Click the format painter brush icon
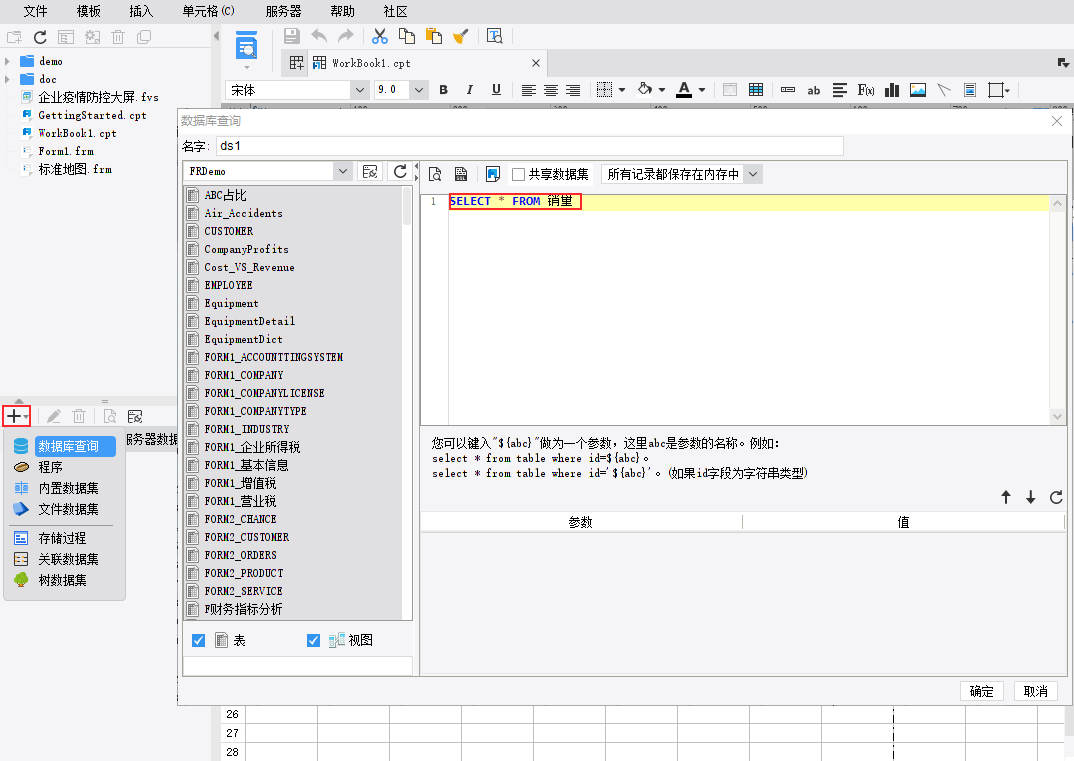Viewport: 1074px width, 761px height. point(460,36)
